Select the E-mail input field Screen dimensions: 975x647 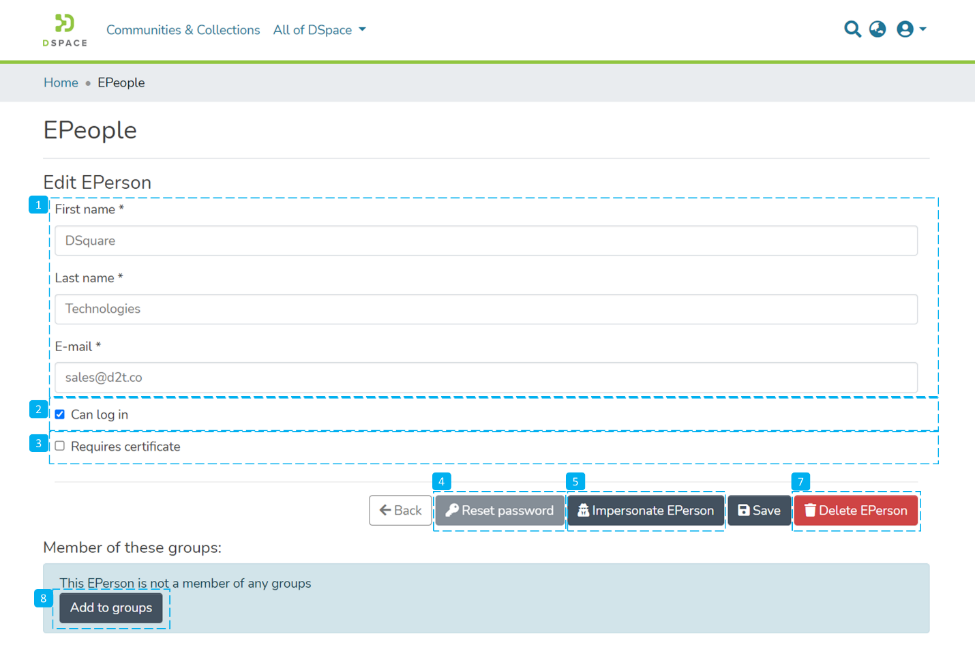(x=484, y=377)
